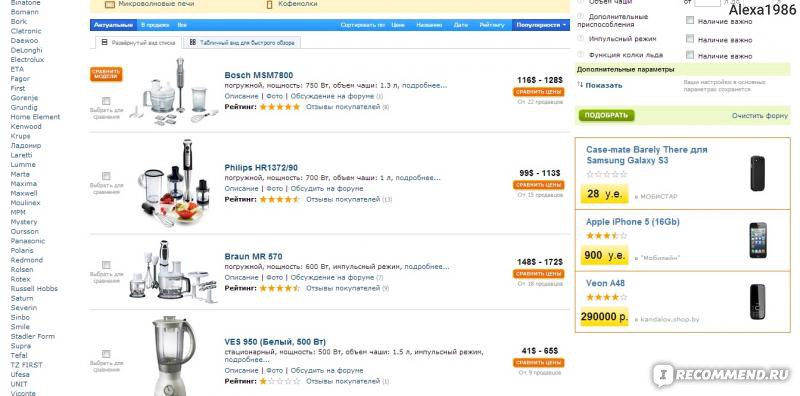The height and width of the screenshot is (396, 800).
Task: Expand additional parameters via Показать
Action: coord(604,85)
